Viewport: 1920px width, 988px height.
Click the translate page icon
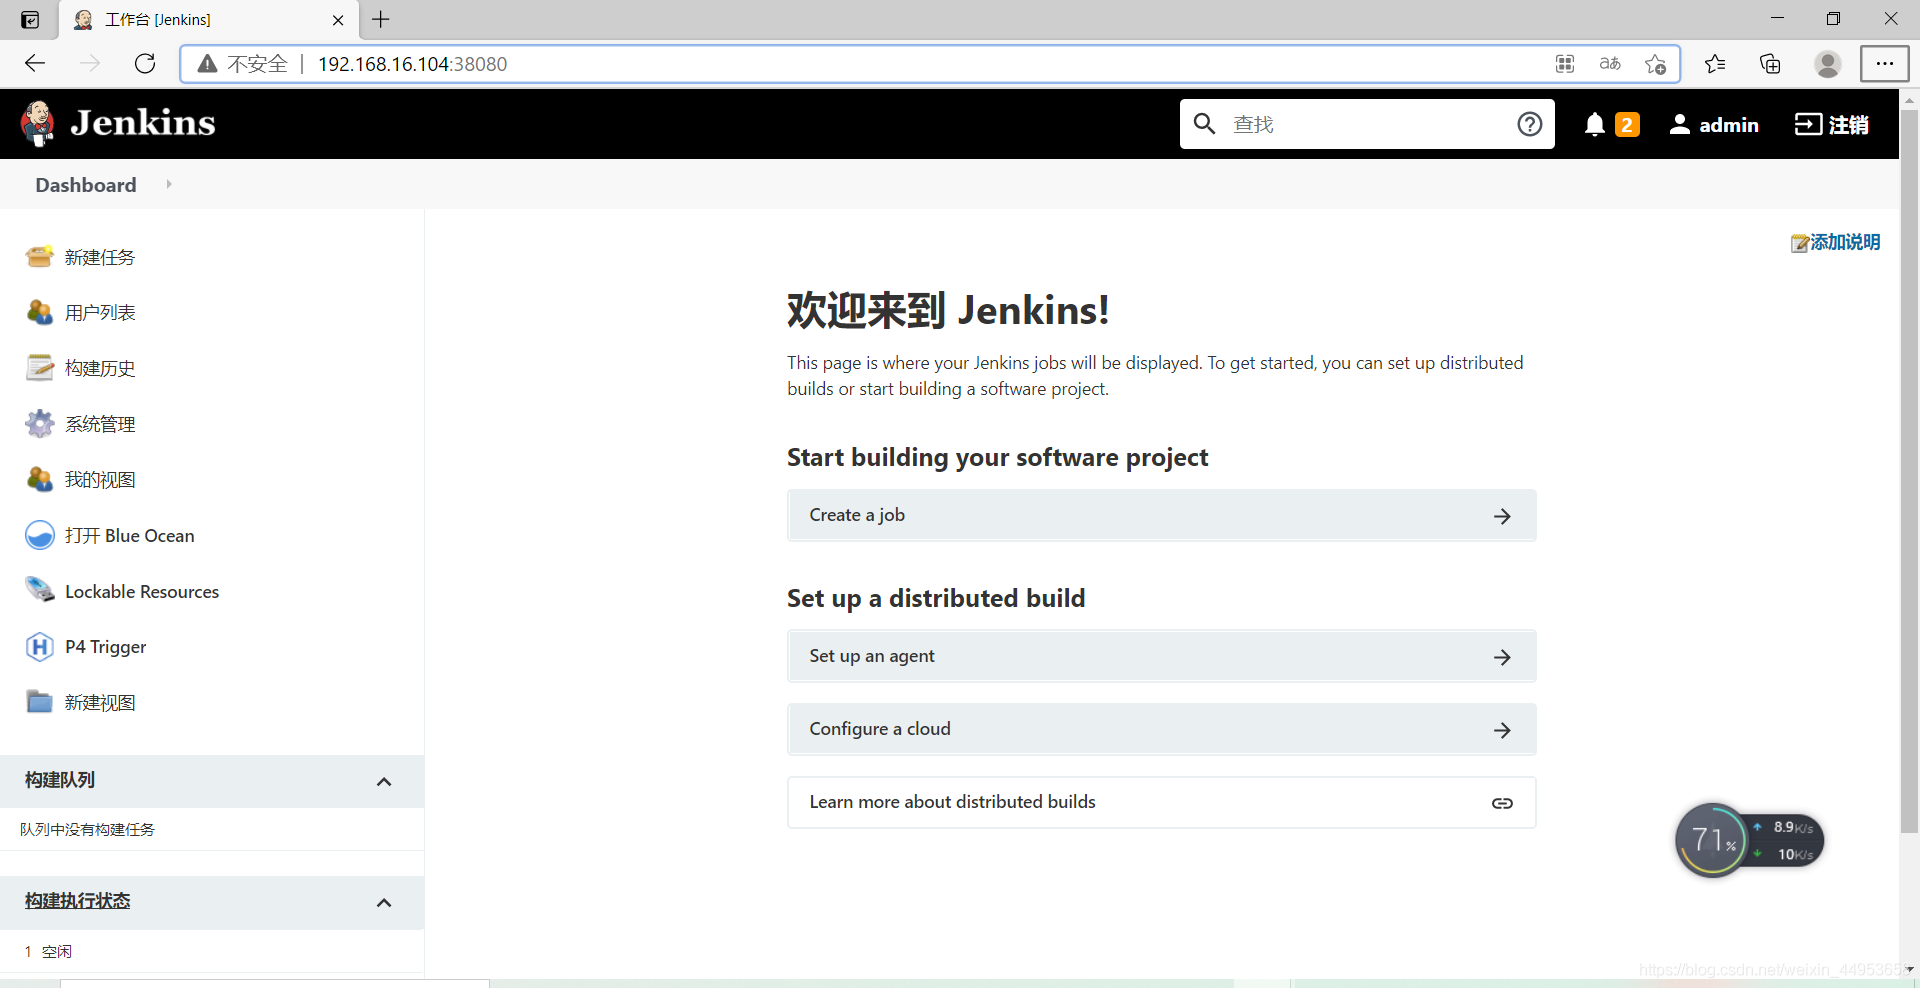[1610, 64]
